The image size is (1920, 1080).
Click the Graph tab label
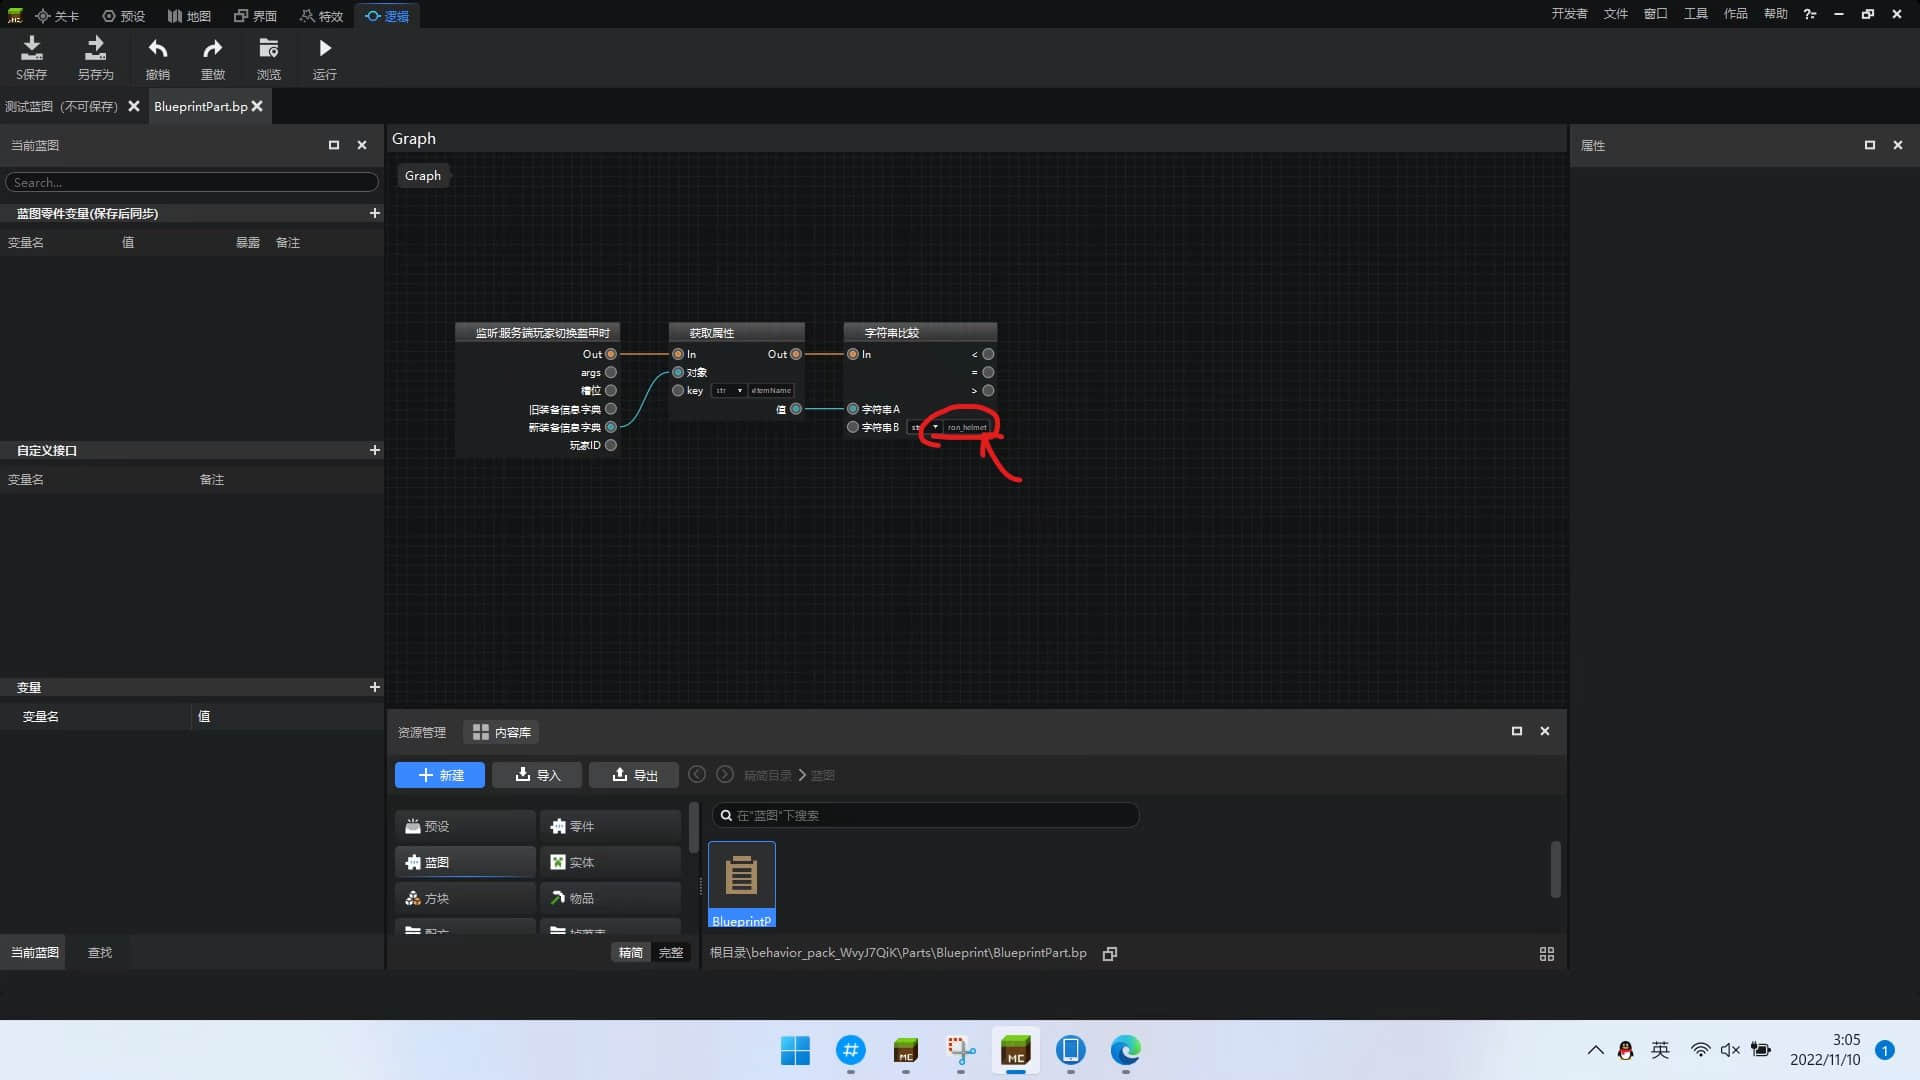[x=422, y=174]
